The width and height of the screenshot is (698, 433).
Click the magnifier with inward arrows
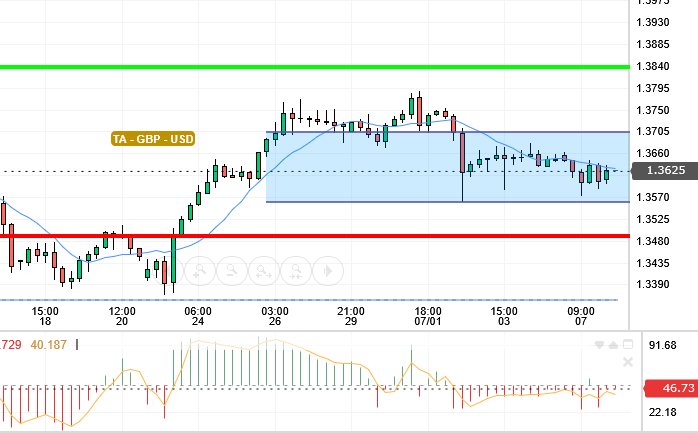click(x=296, y=271)
